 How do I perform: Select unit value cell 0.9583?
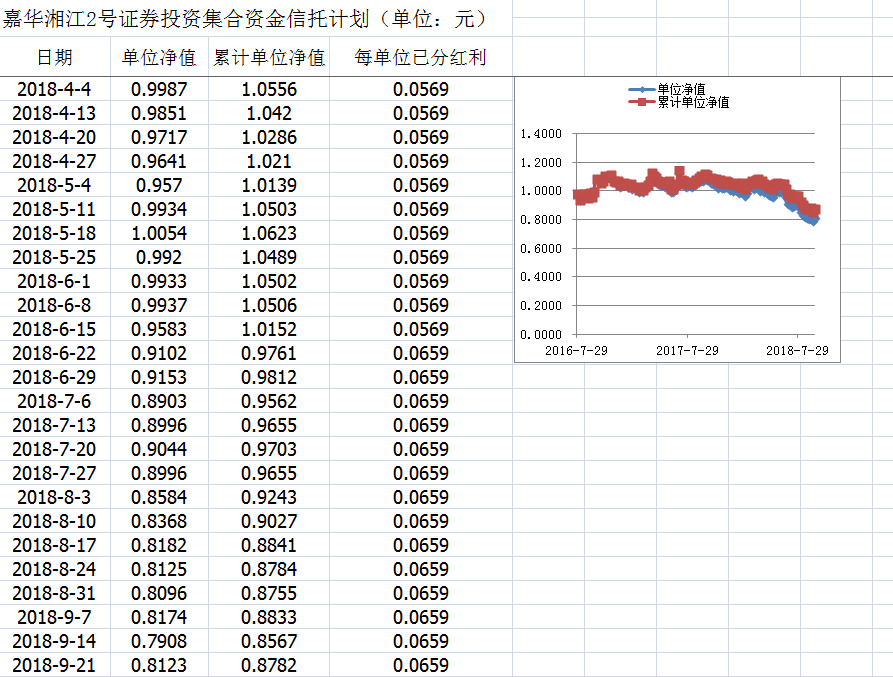tap(159, 329)
